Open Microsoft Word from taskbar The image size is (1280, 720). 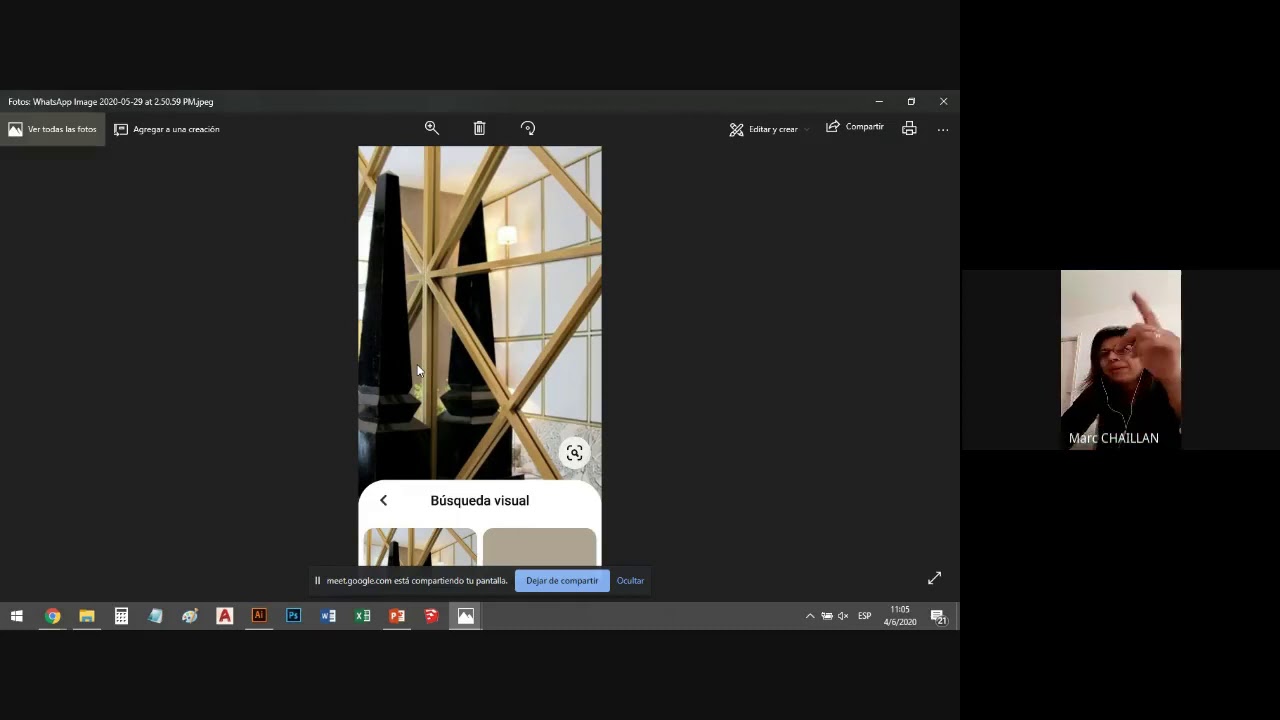328,616
